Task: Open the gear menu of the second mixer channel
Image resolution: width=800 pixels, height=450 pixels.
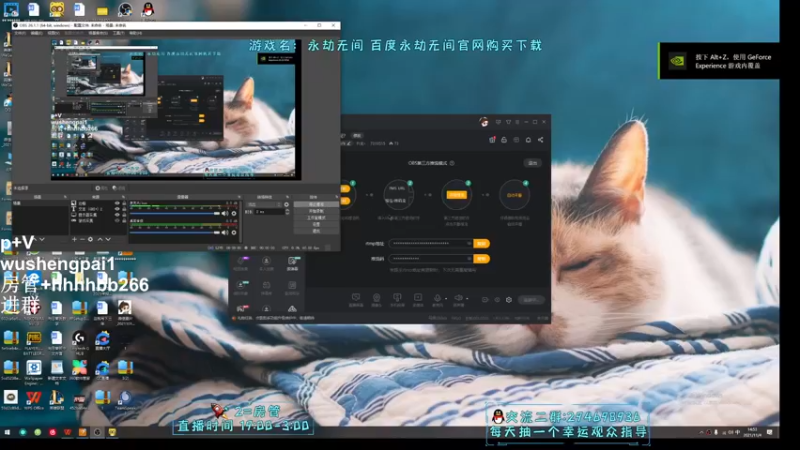Action: (x=234, y=233)
